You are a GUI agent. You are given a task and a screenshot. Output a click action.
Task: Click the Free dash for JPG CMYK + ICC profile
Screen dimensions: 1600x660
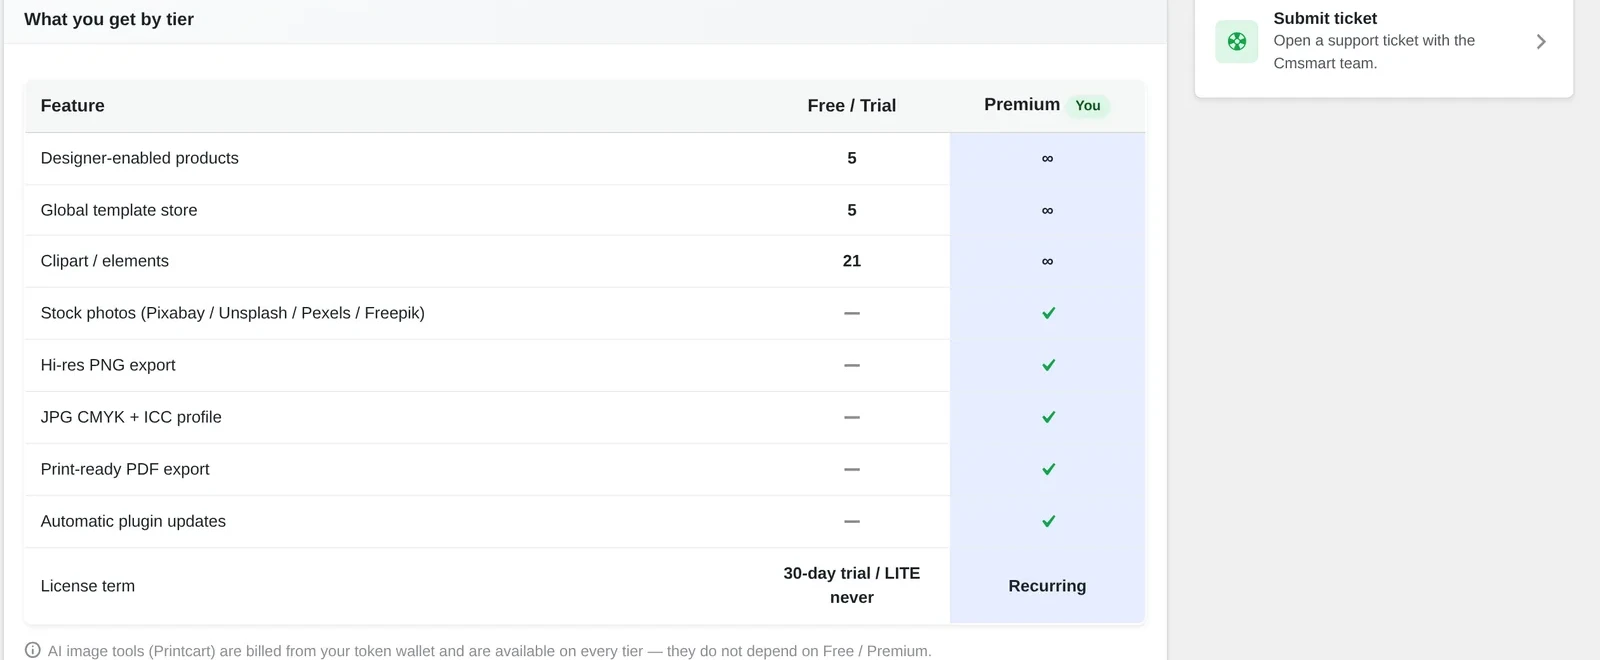(852, 417)
